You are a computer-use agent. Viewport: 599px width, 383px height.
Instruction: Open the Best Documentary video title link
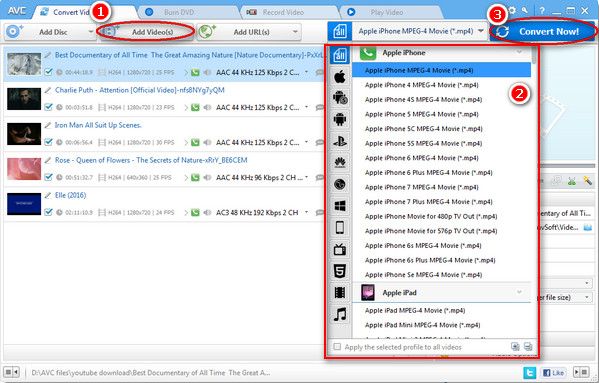[x=189, y=55]
